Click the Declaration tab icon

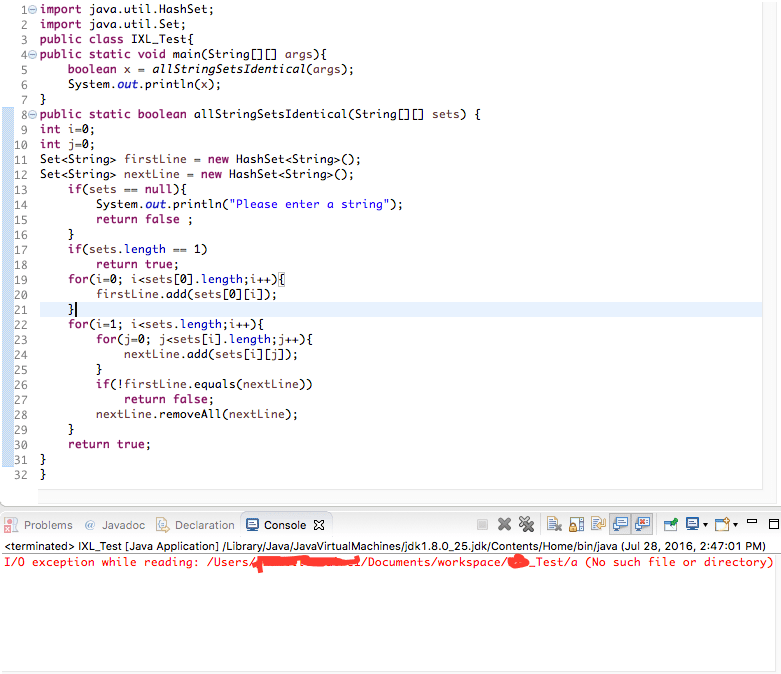point(162,525)
